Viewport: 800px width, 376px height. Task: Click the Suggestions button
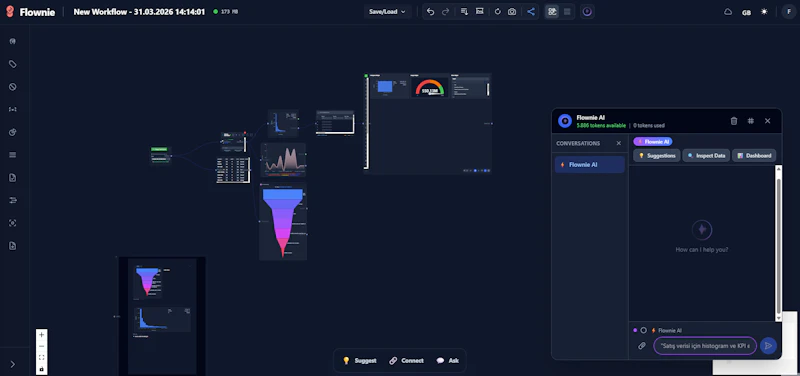657,156
